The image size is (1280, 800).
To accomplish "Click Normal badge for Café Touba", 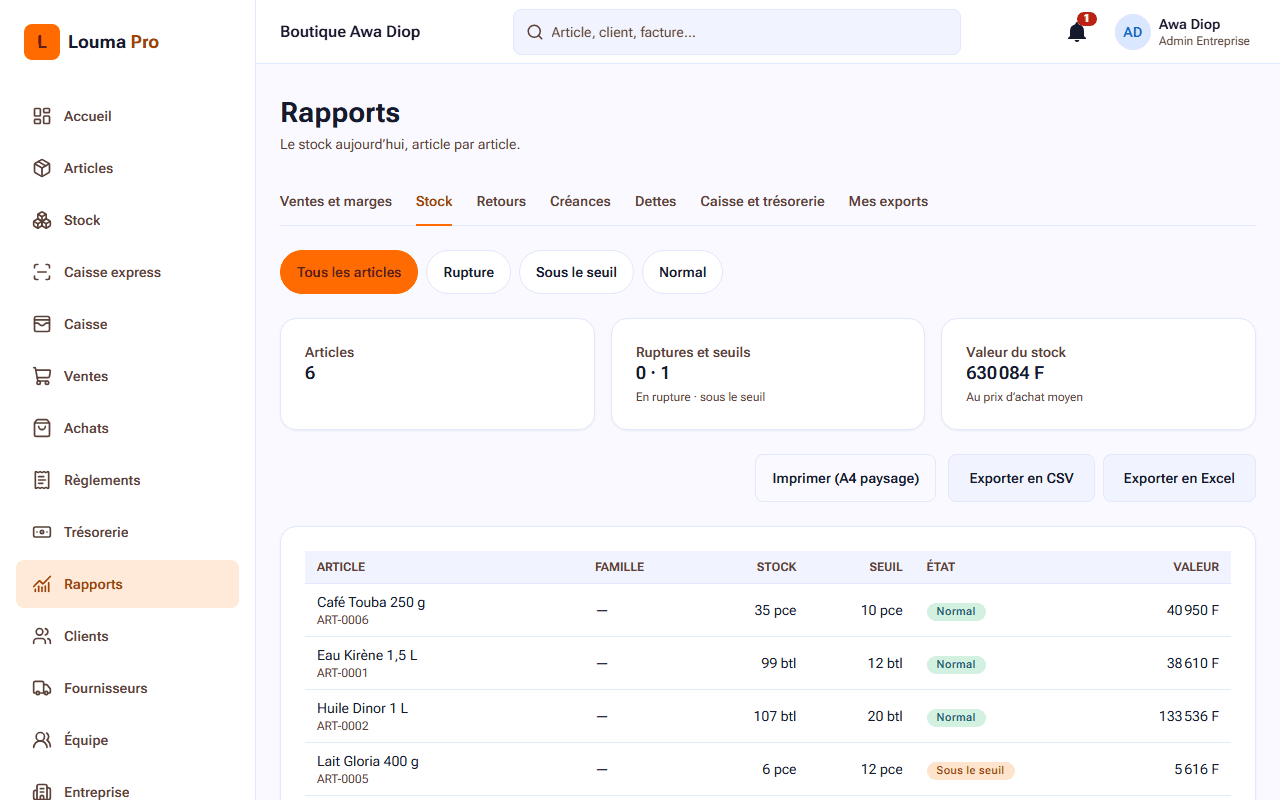I will (x=956, y=611).
